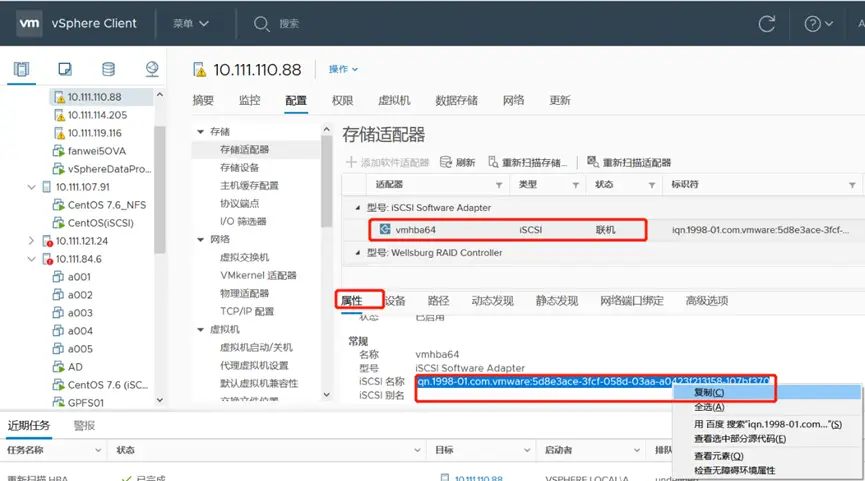Open 虚拟交换机 in the config menu
The image size is (865, 481).
click(244, 257)
